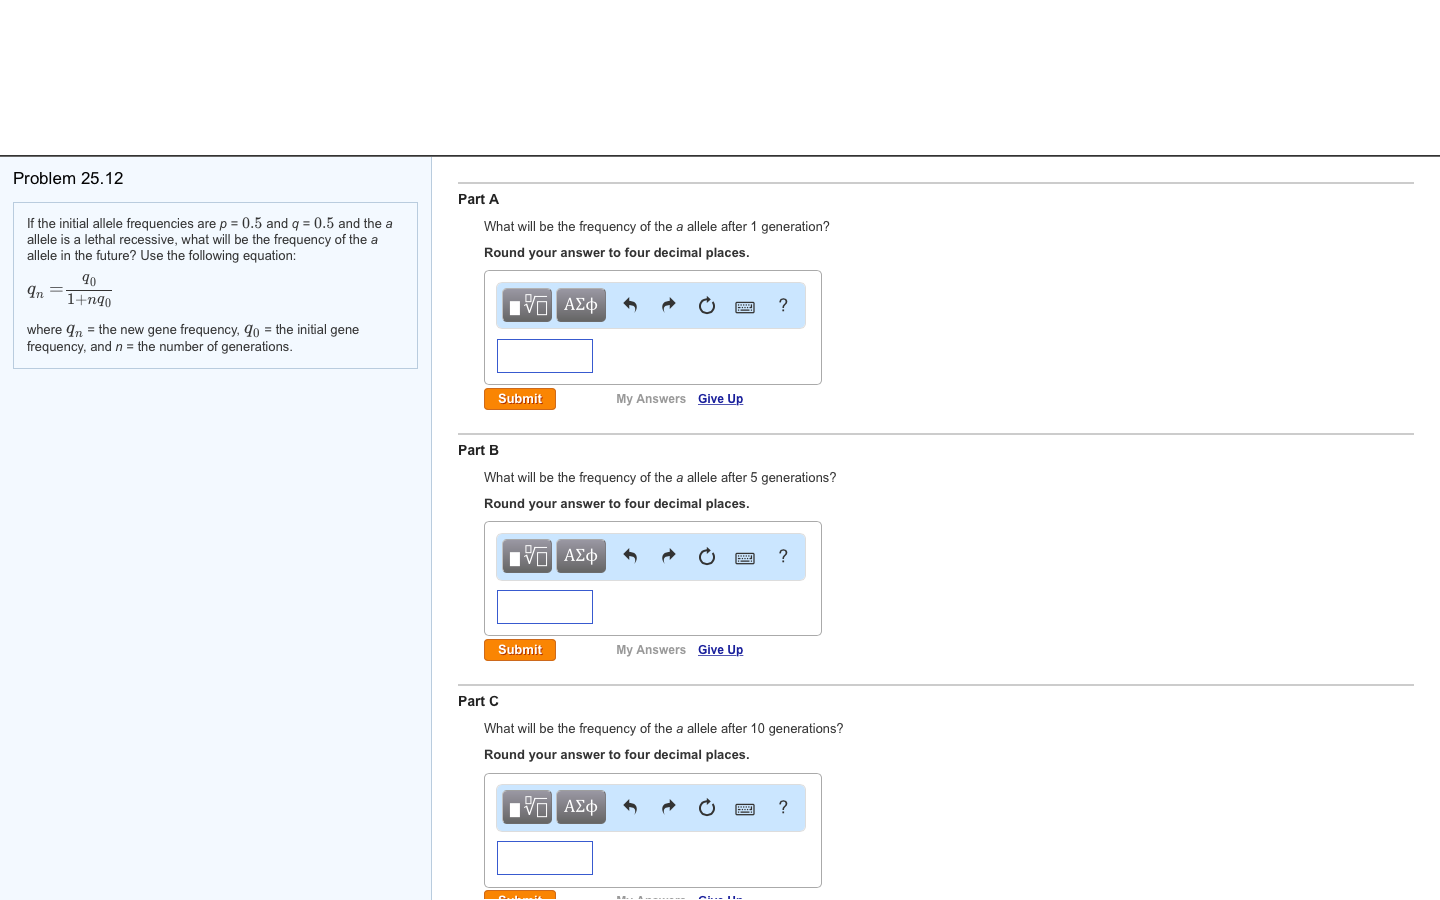This screenshot has width=1440, height=900.
Task: Open Greek symbols palette in Part B
Action: [581, 556]
